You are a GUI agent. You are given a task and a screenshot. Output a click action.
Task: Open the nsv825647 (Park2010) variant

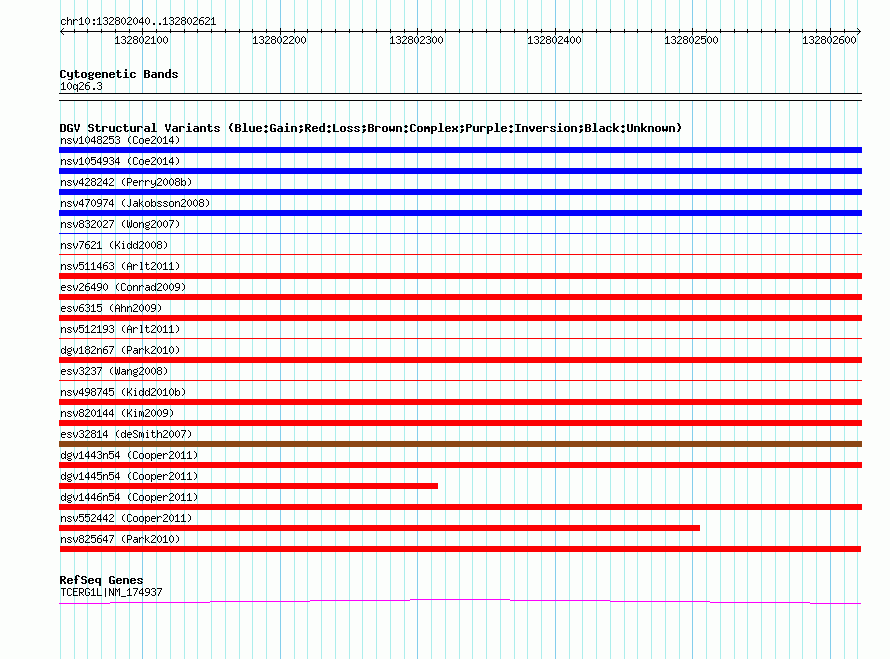120,539
